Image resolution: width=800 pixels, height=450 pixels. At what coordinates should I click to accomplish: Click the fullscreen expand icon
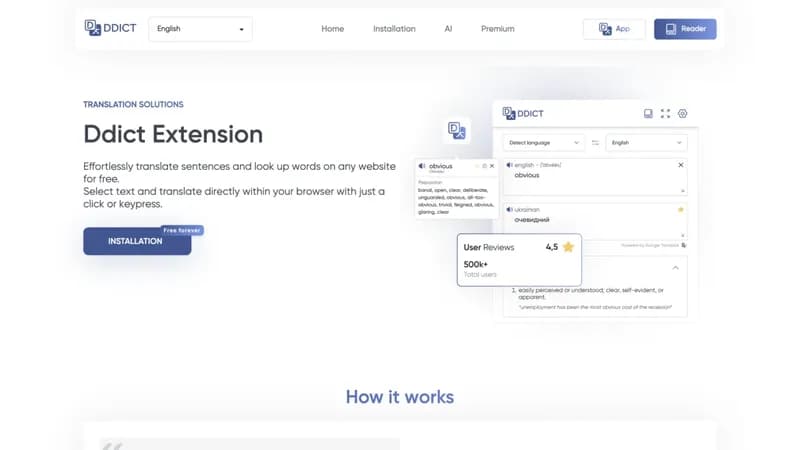[x=665, y=113]
